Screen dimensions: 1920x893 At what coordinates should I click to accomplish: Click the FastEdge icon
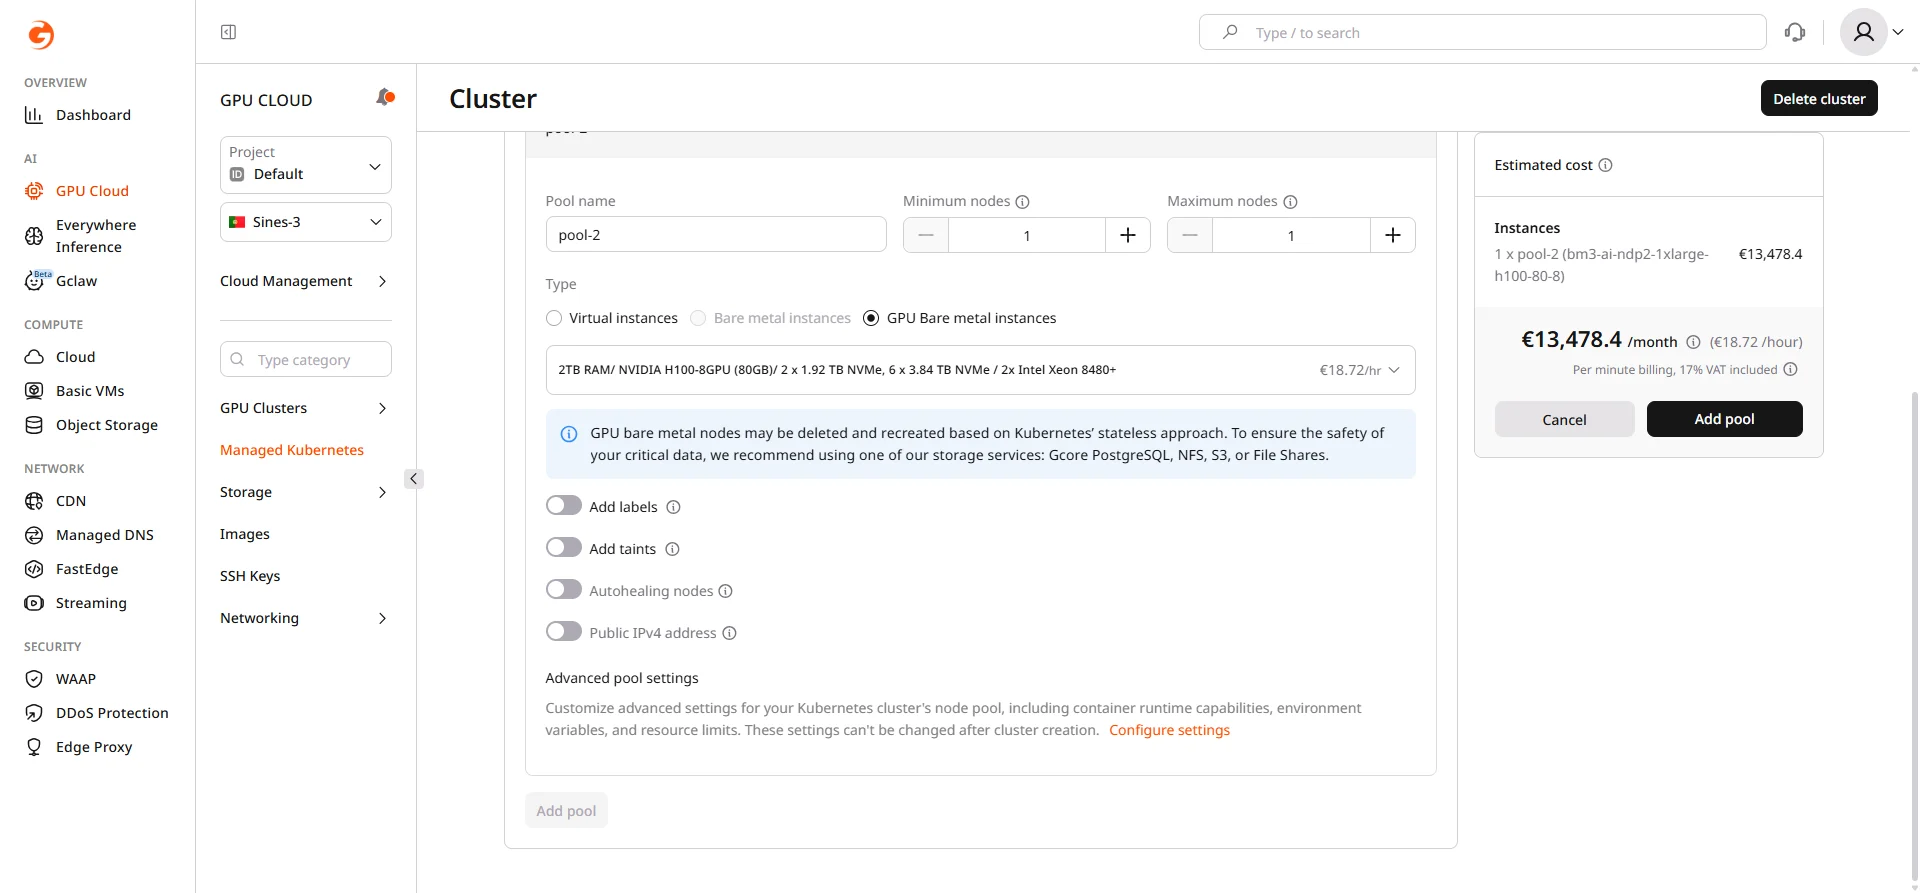click(34, 569)
